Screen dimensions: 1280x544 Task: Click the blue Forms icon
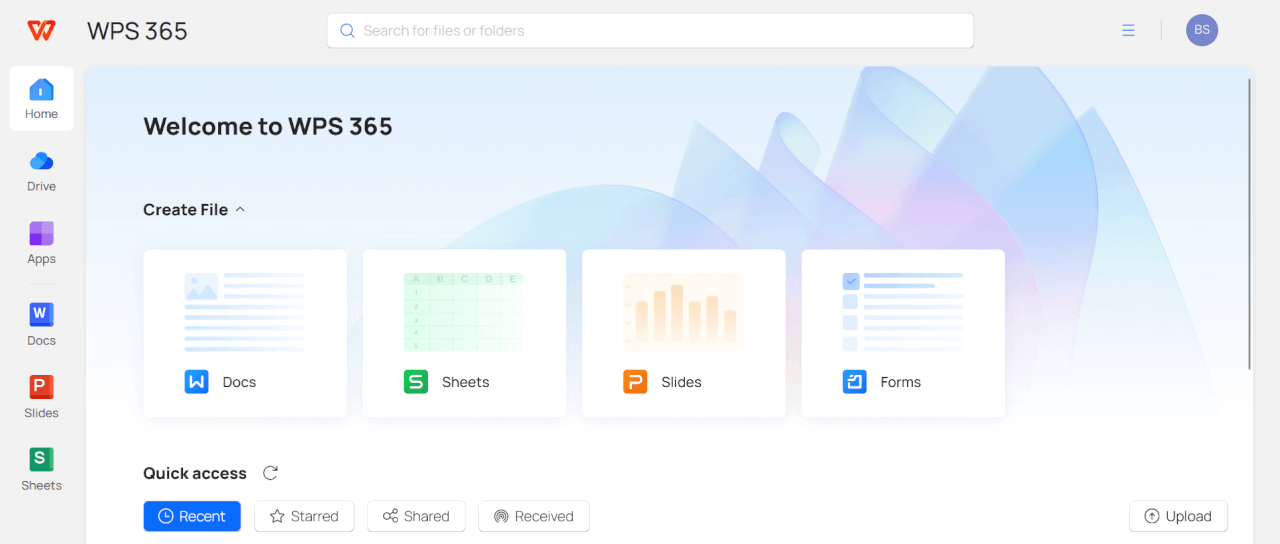(854, 382)
